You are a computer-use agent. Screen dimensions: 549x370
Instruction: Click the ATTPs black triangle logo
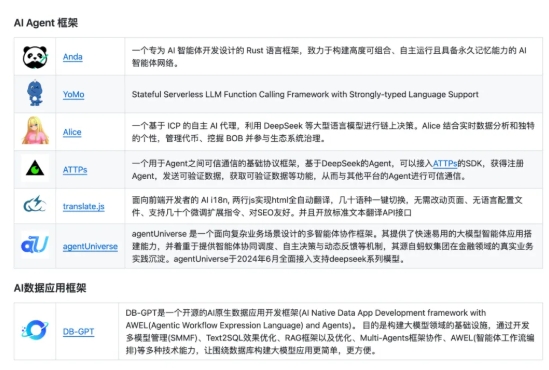[35, 168]
